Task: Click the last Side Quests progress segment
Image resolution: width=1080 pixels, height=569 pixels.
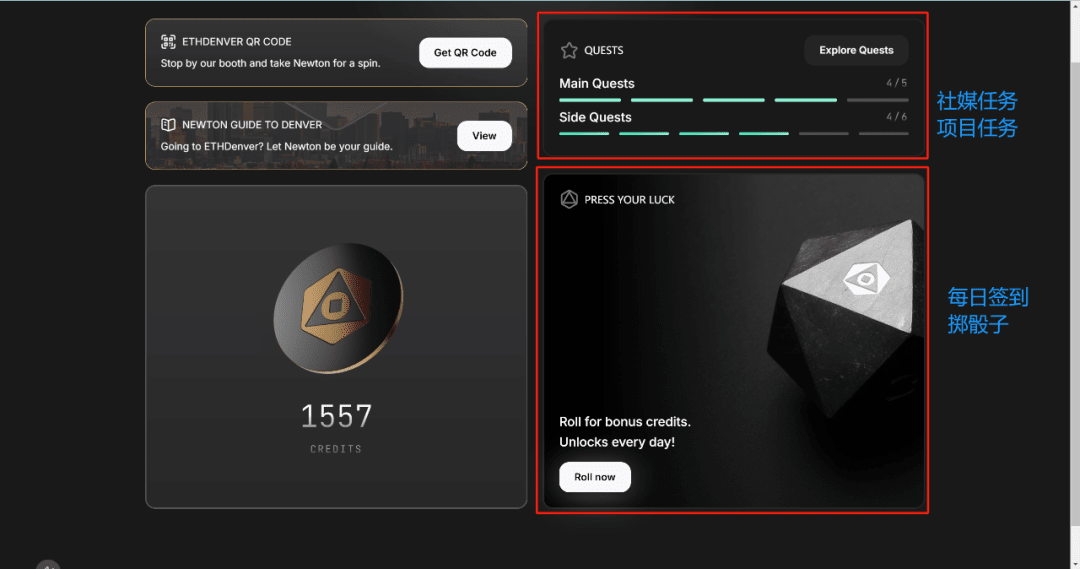Action: coord(884,134)
